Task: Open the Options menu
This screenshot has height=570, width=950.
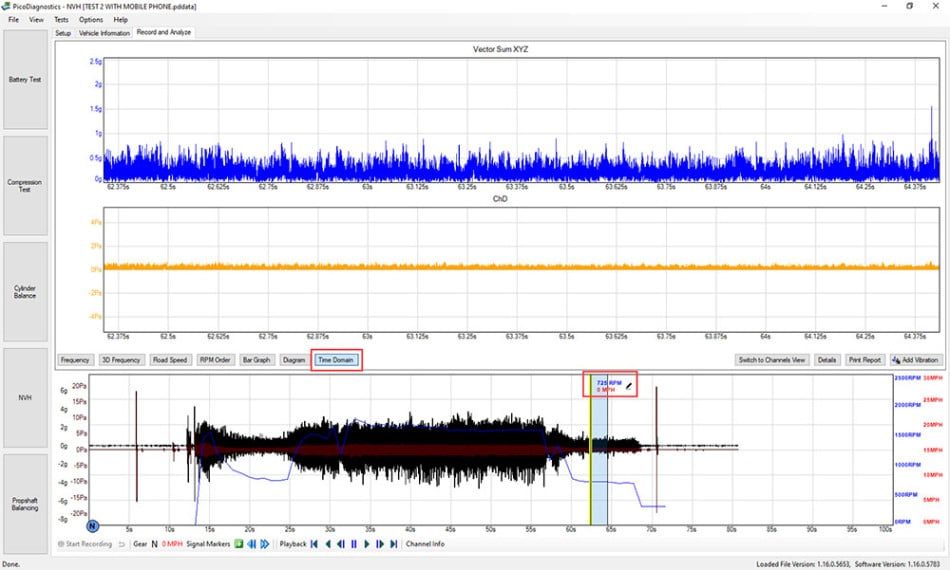Action: tap(91, 19)
